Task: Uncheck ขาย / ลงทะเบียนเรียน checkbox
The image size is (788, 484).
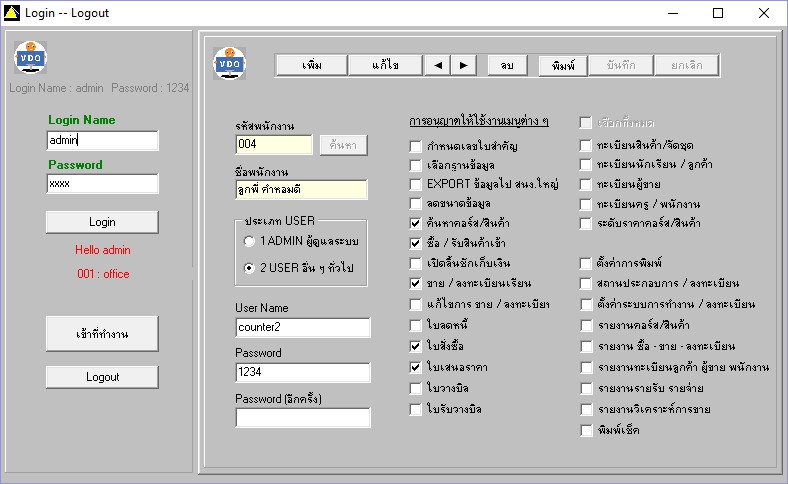Action: point(415,283)
